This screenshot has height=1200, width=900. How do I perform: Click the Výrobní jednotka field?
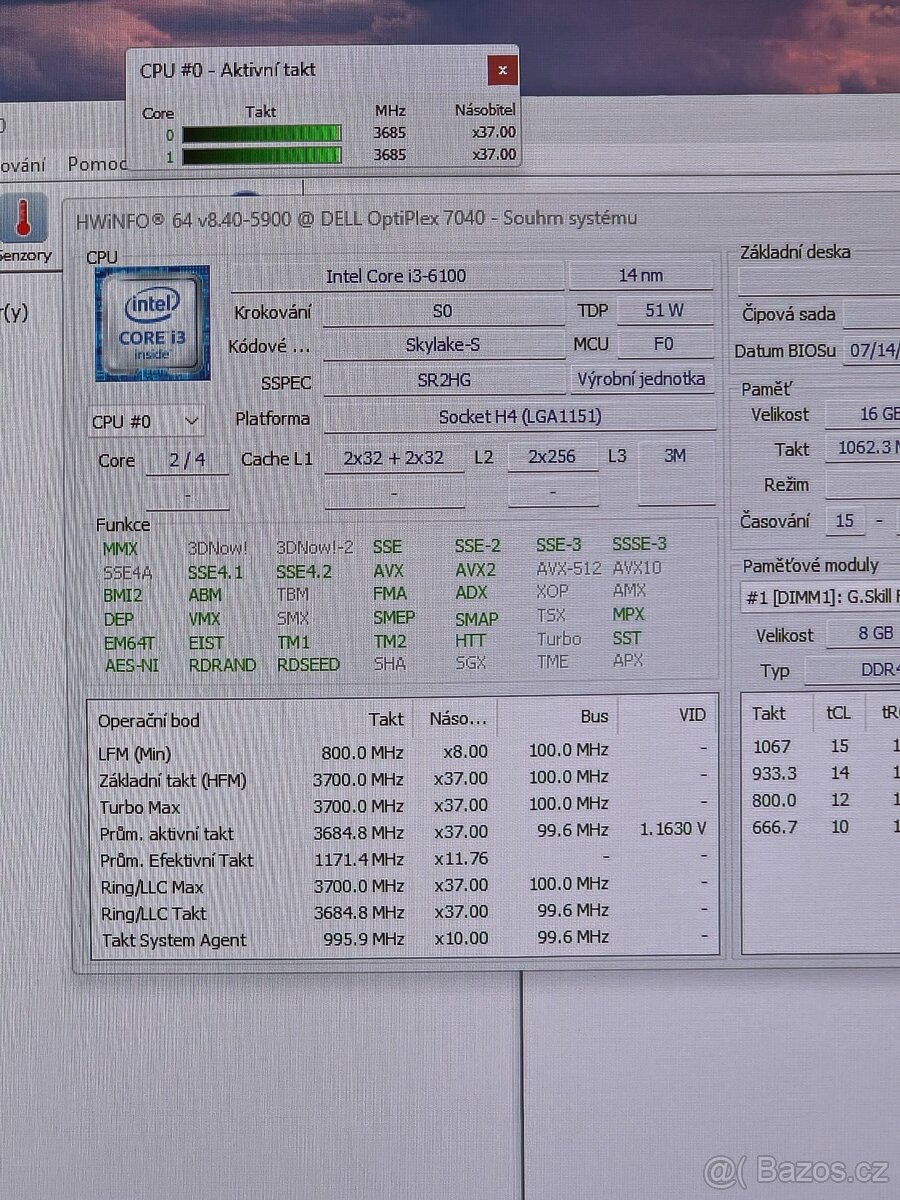641,379
